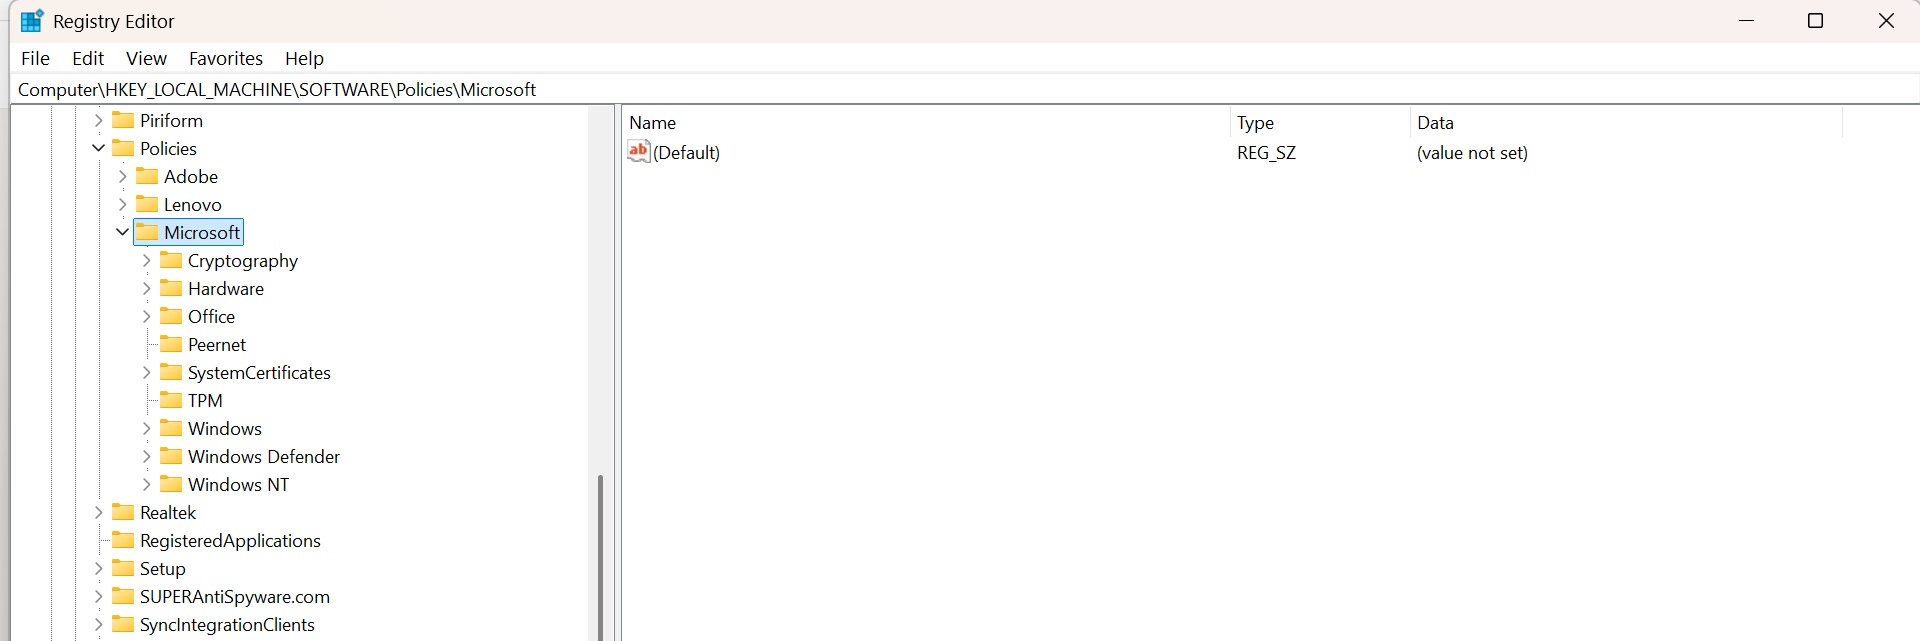This screenshot has height=641, width=1920.
Task: Click the Windows NT folder icon
Action: click(171, 484)
